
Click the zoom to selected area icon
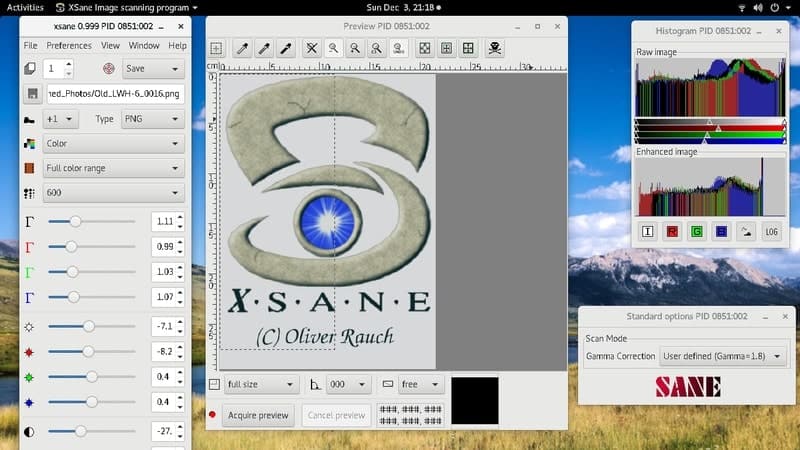click(377, 48)
